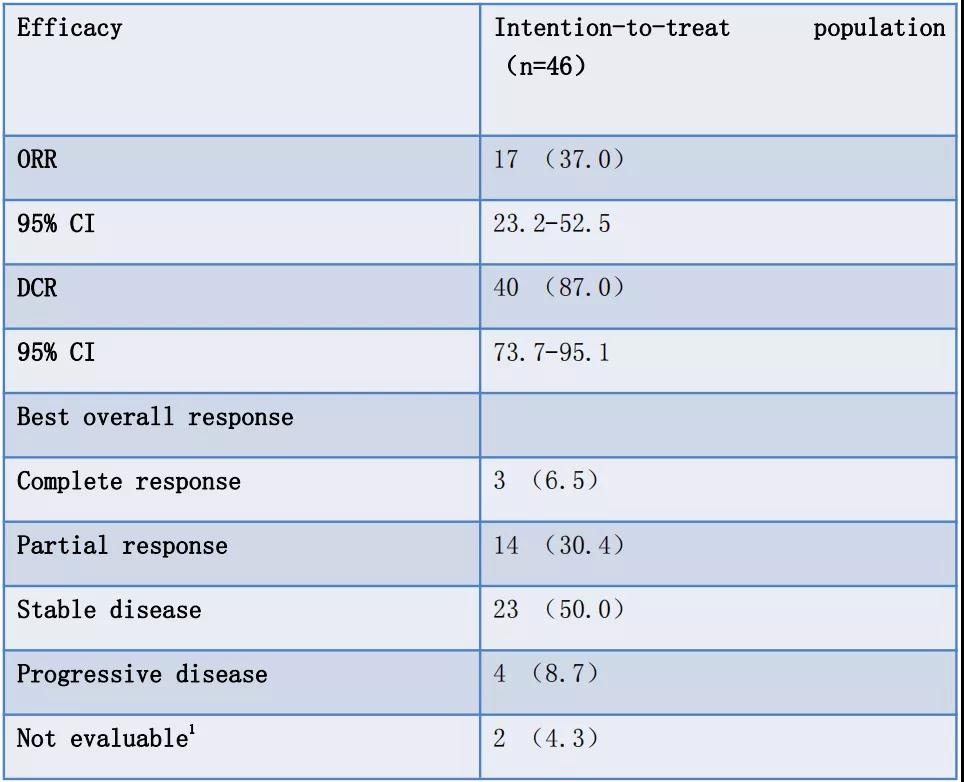Click the DCR row label
The height and width of the screenshot is (782, 964).
[x=38, y=288]
